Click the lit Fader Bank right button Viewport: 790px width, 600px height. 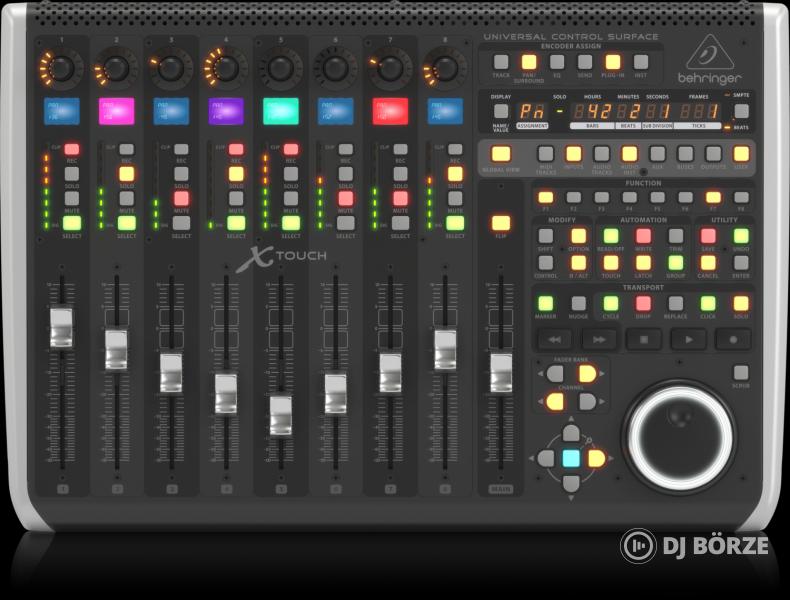click(x=587, y=374)
